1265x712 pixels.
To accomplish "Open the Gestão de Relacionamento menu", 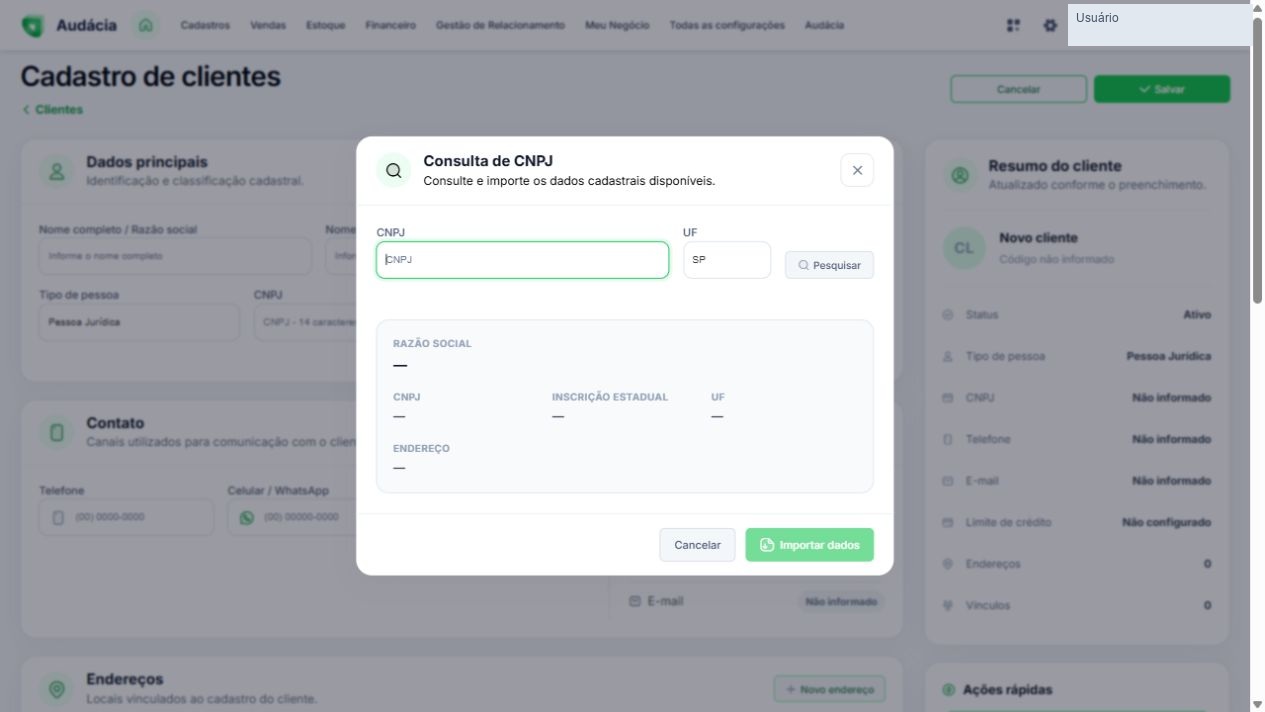I will pyautogui.click(x=500, y=25).
